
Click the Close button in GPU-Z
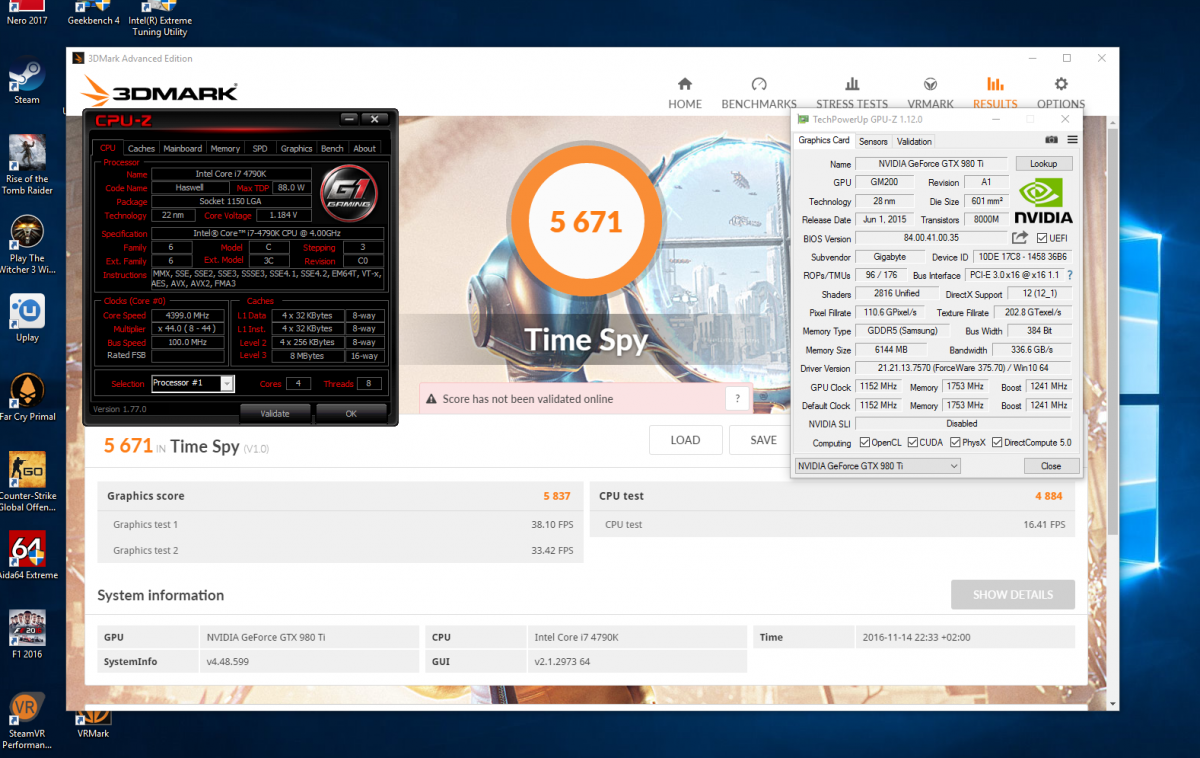(x=1051, y=466)
